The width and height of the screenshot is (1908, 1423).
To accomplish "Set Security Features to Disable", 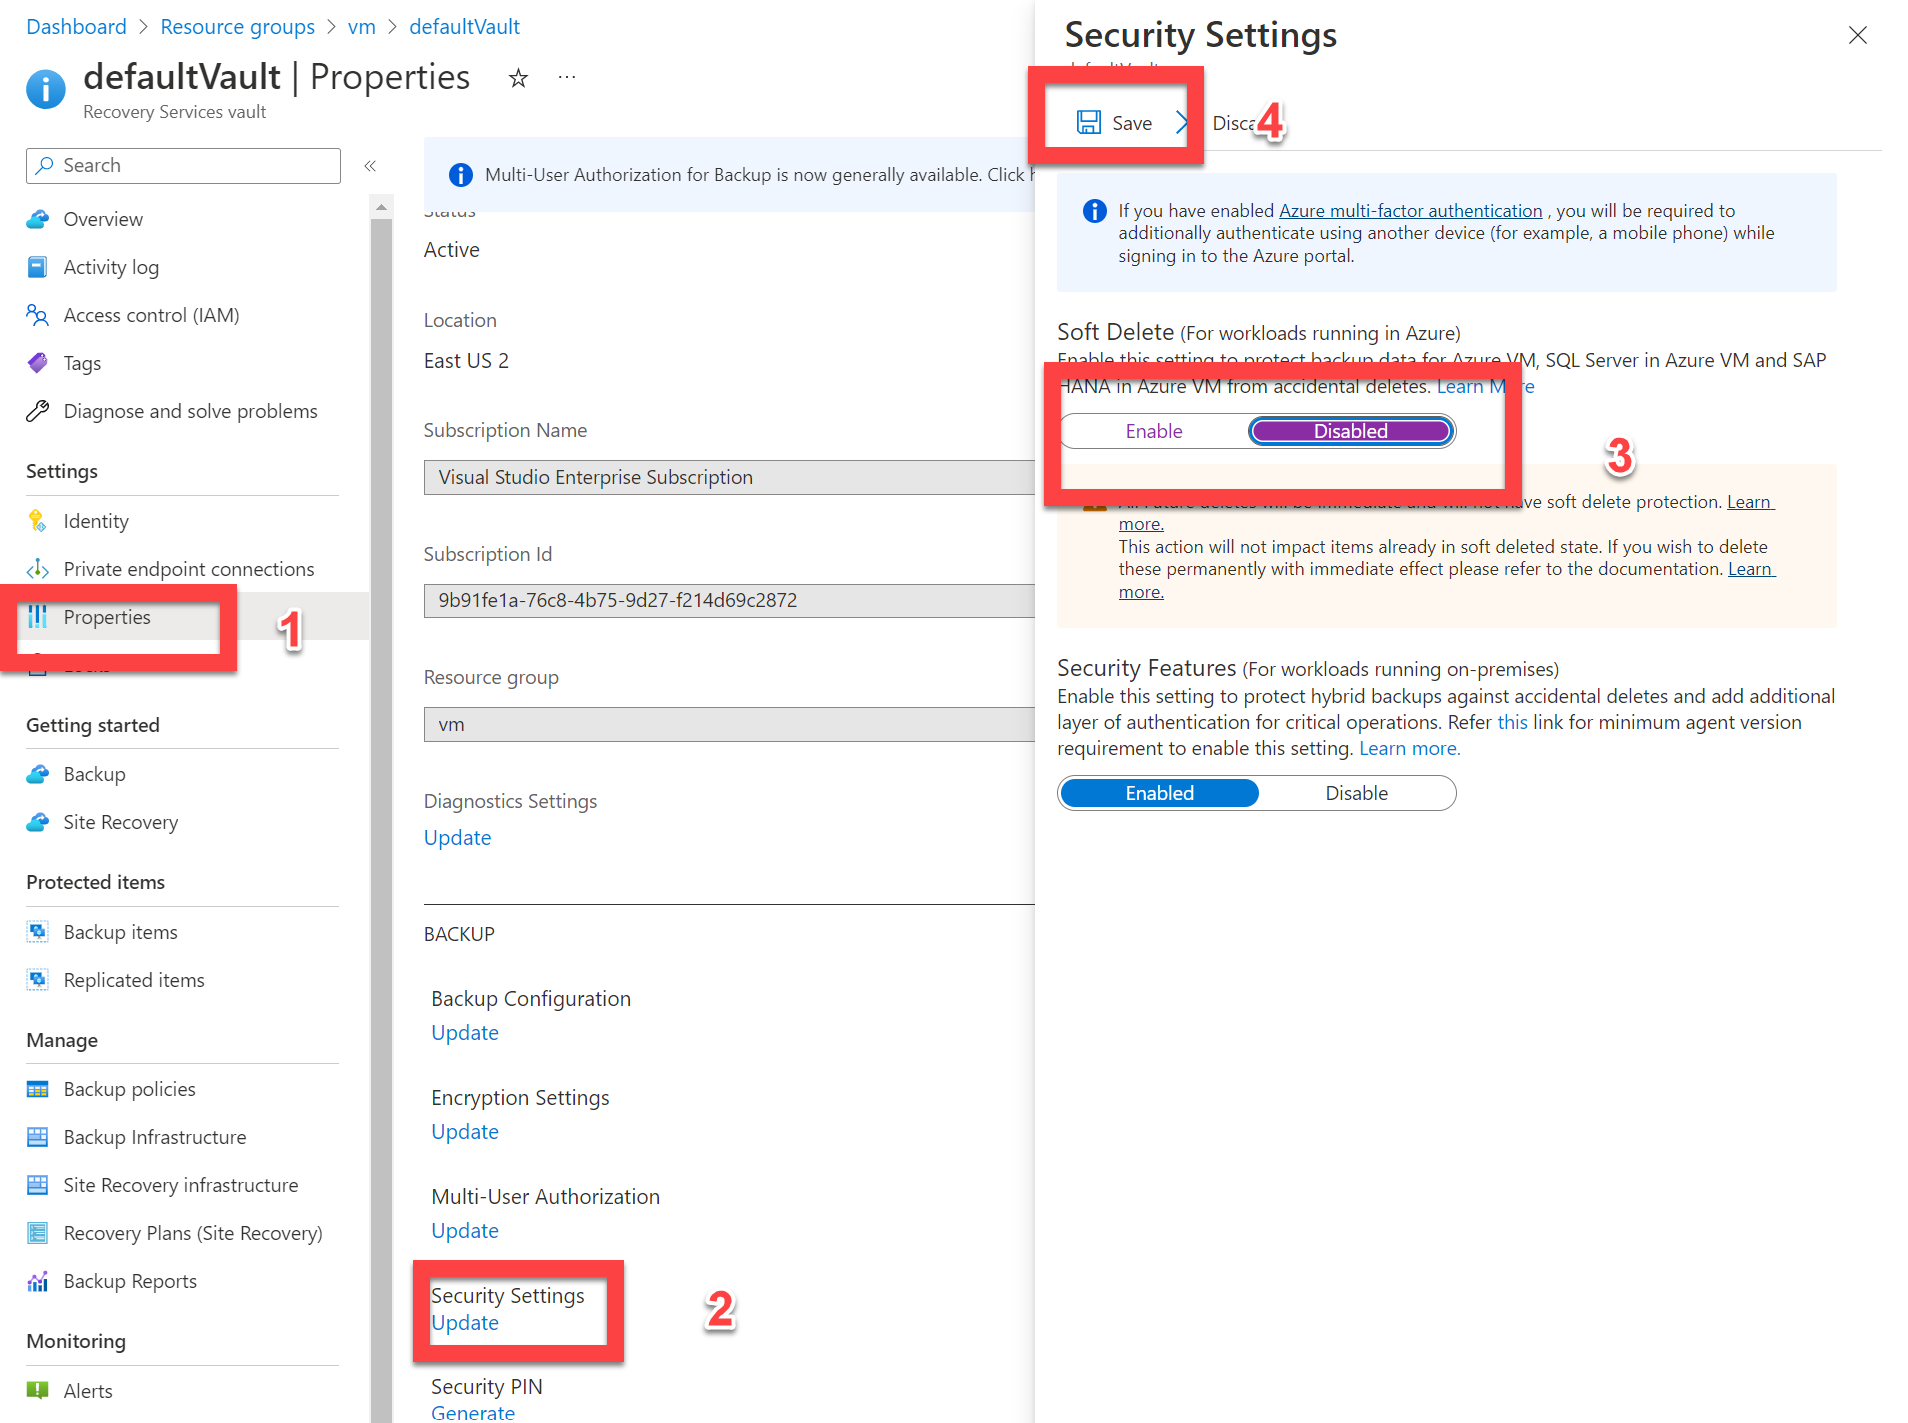I will coord(1357,793).
